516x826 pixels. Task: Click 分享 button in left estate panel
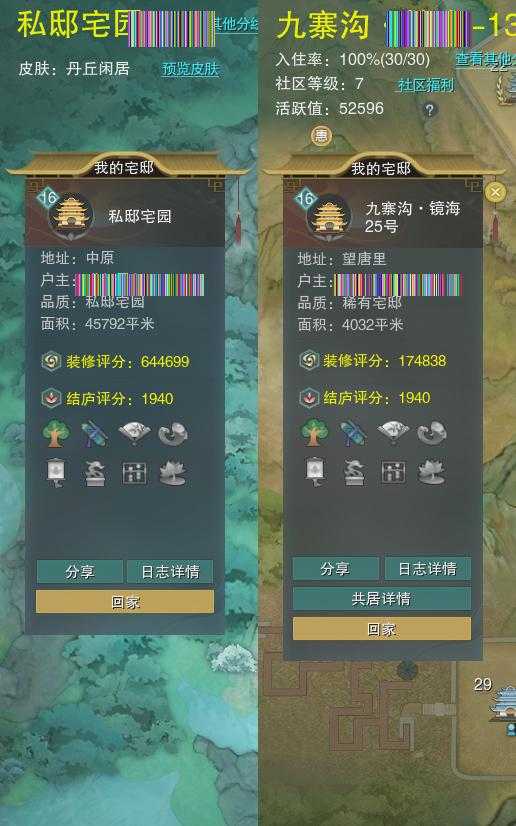(x=80, y=572)
